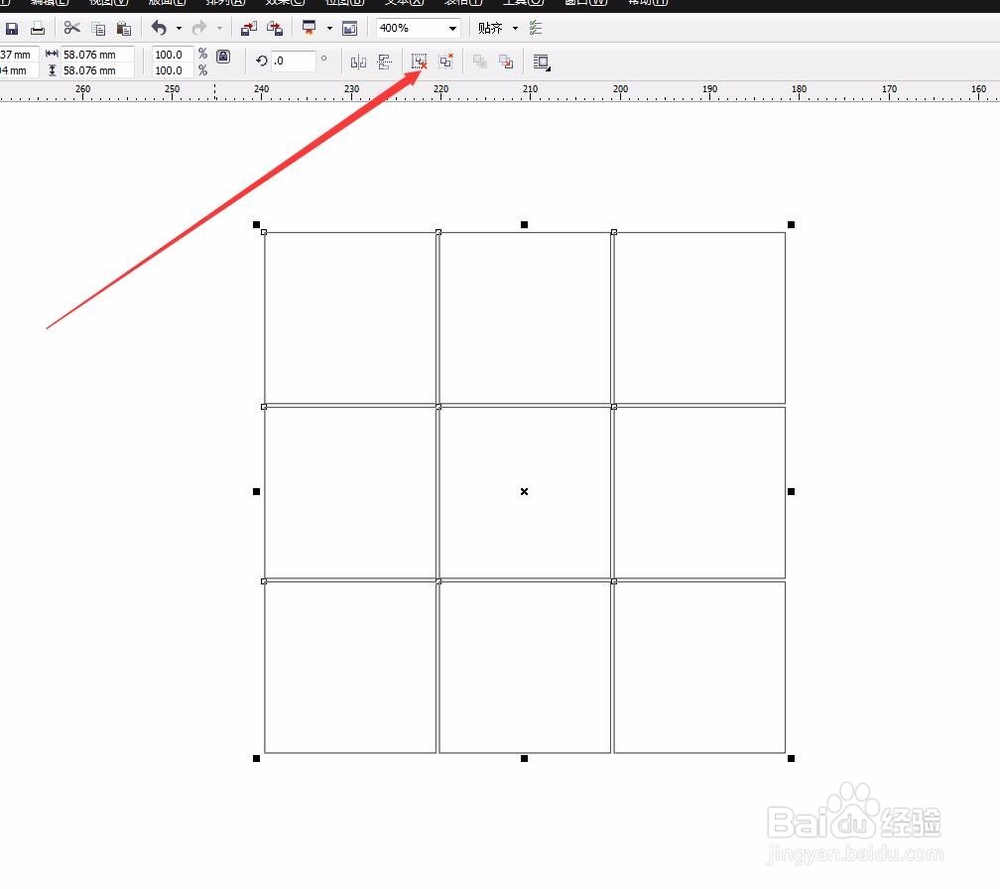The image size is (1000, 889).
Task: Click the left-middle selection handle
Action: coord(256,491)
